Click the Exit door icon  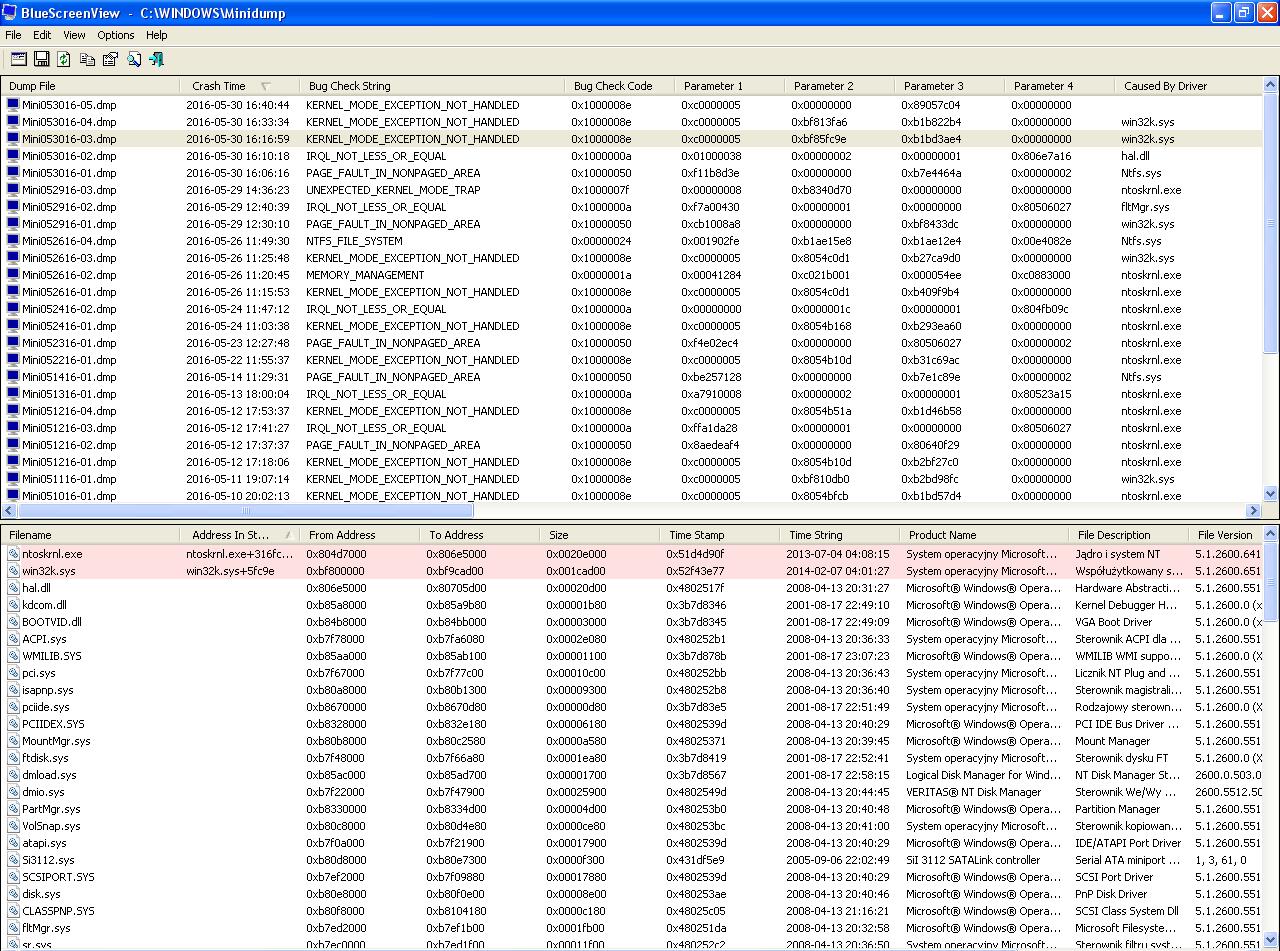[157, 60]
